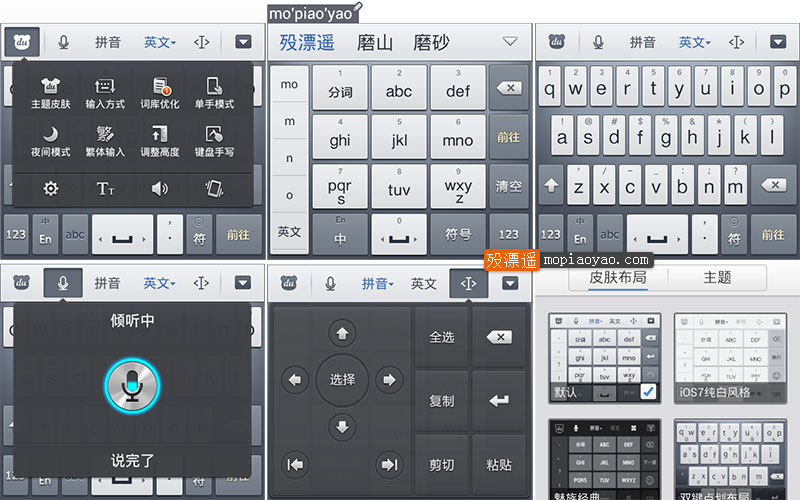Tap microphone icon above the QWERTY keyboard

coord(598,42)
